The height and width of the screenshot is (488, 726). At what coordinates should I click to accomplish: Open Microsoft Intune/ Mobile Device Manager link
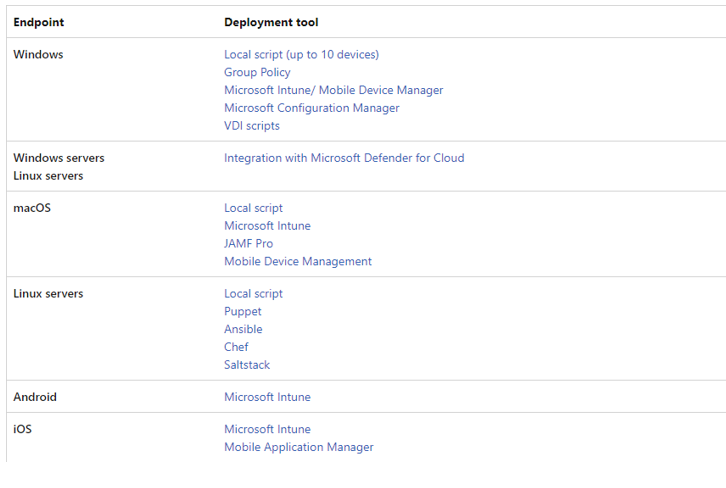pos(333,90)
